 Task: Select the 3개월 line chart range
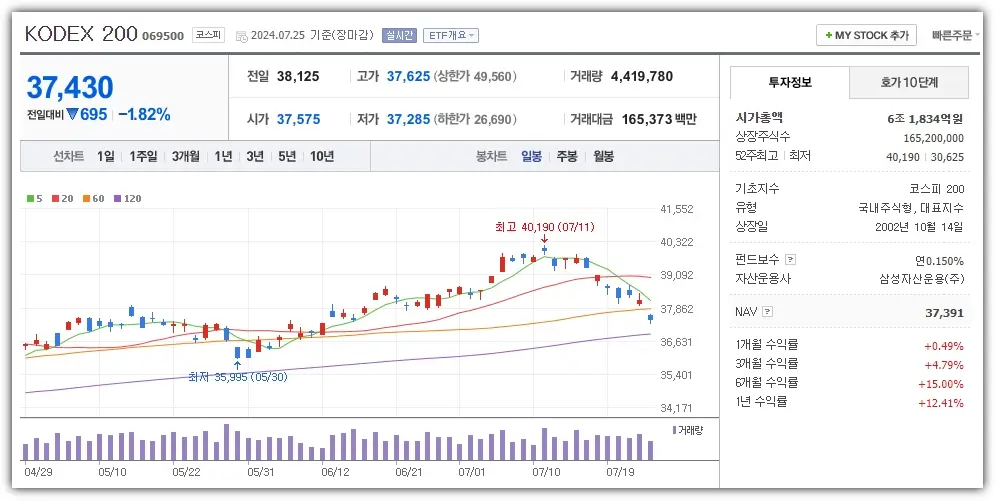[x=186, y=157]
